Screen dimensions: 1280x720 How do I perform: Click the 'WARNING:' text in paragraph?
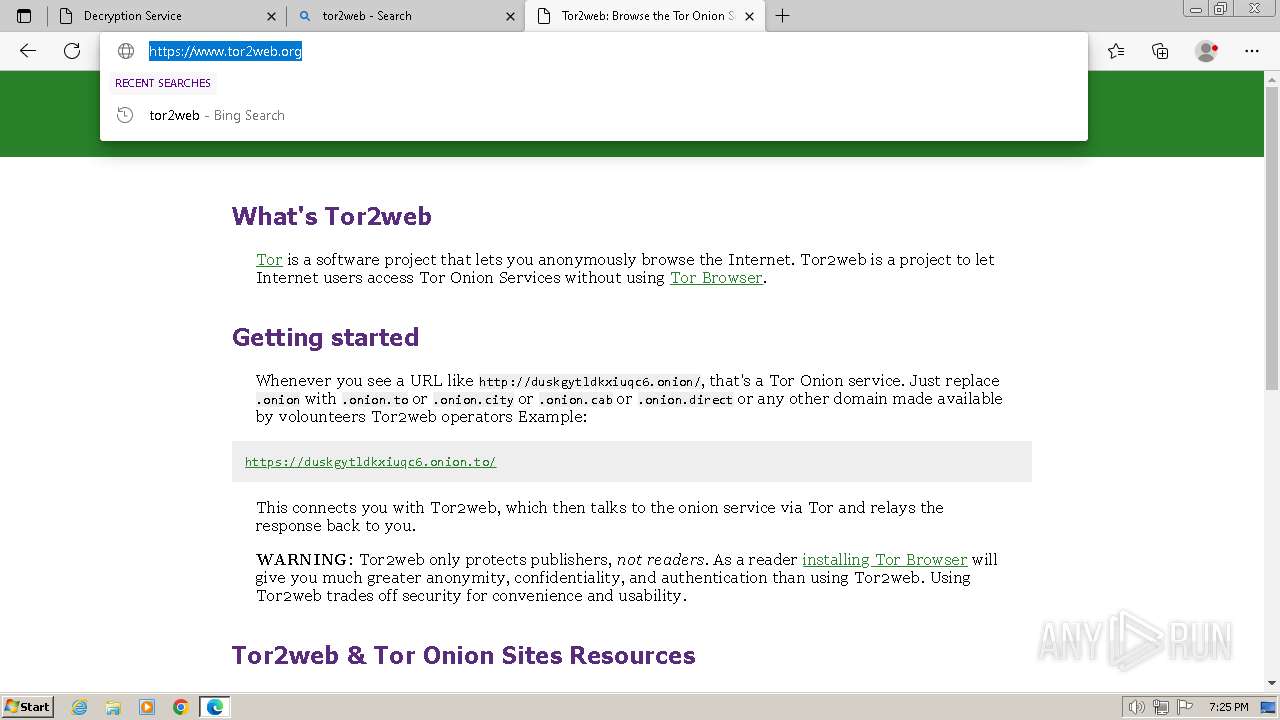304,560
